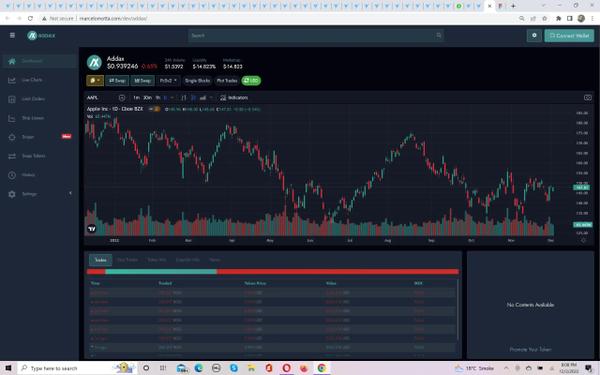The width and height of the screenshot is (600, 375).
Task: Select the Trades tab below chart
Action: click(x=101, y=260)
